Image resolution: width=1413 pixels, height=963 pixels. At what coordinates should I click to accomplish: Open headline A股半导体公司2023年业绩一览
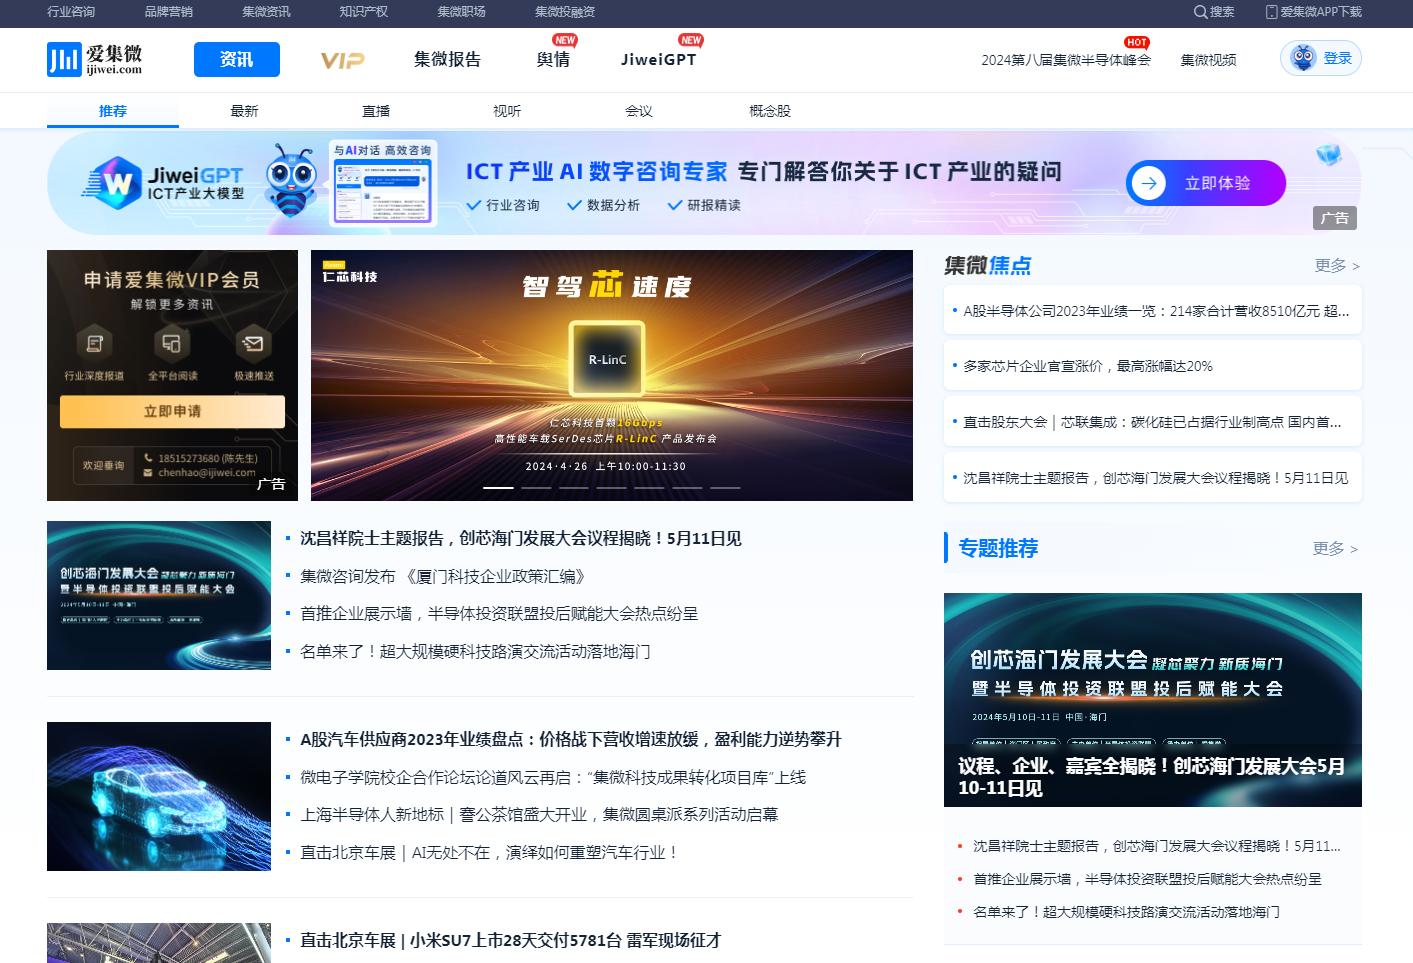pyautogui.click(x=1156, y=311)
